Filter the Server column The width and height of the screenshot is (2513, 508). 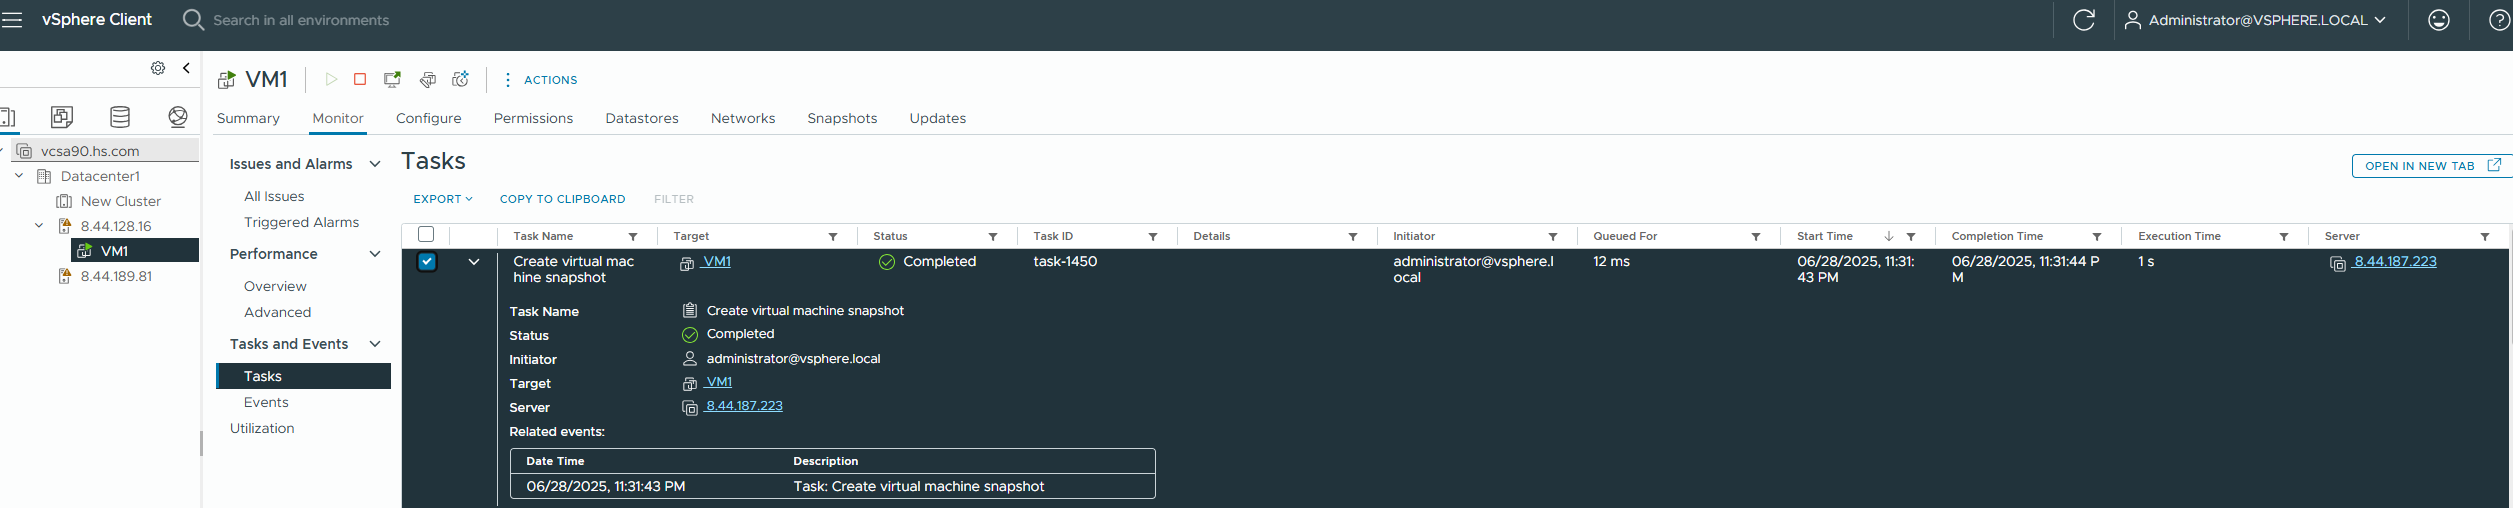2485,237
